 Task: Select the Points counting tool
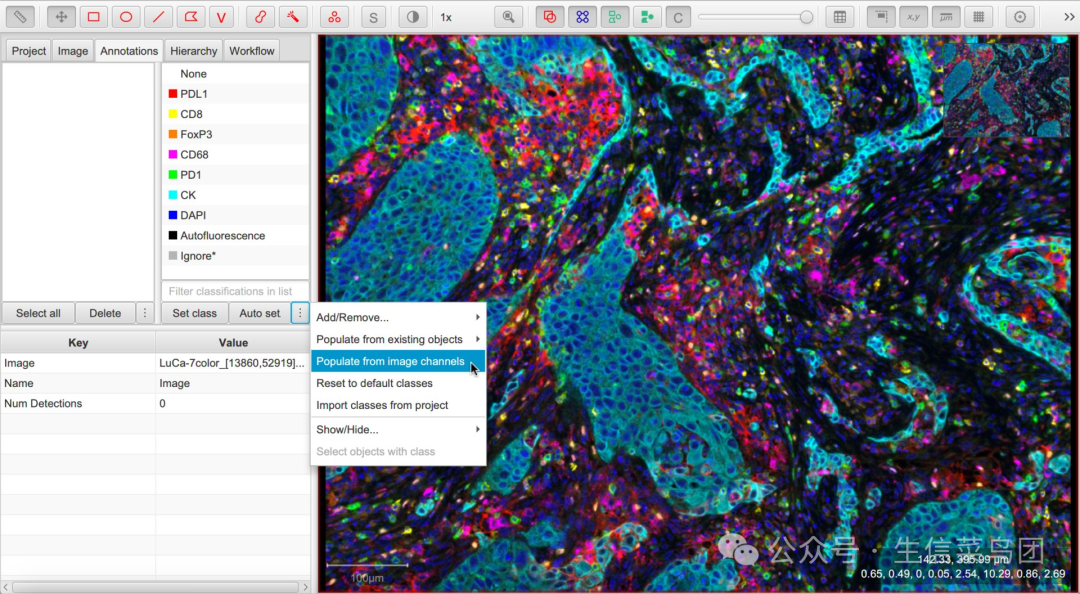334,17
